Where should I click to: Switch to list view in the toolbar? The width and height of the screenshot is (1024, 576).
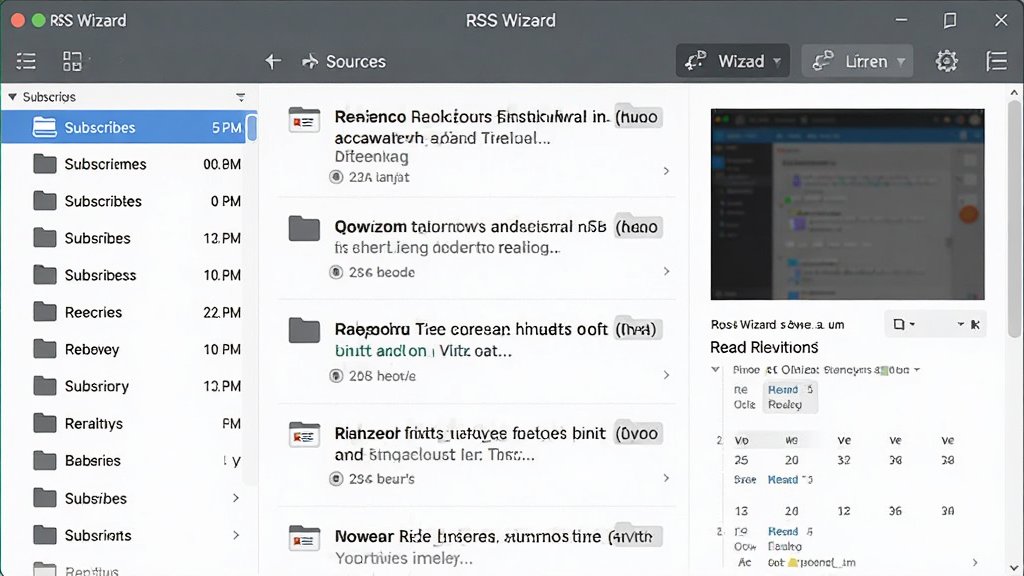point(26,61)
